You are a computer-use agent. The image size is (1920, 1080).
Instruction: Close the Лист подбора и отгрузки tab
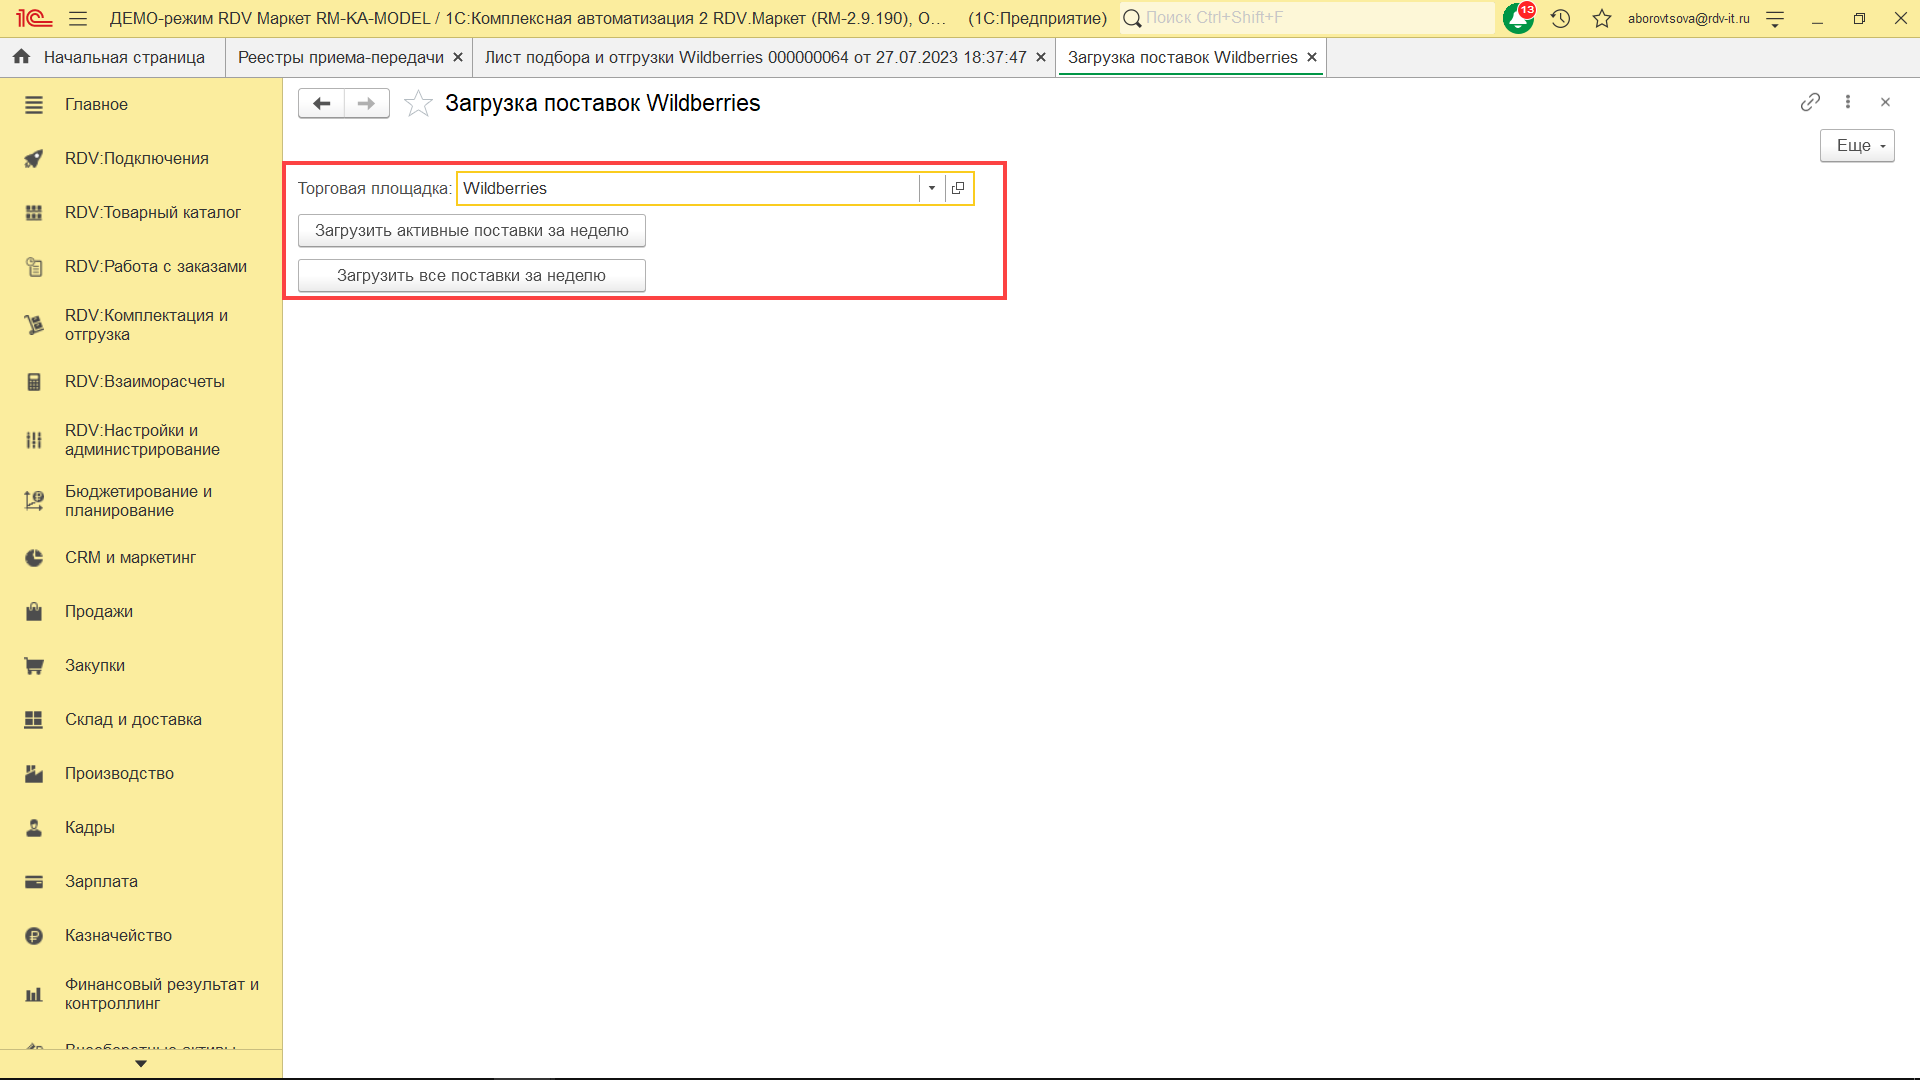point(1041,57)
